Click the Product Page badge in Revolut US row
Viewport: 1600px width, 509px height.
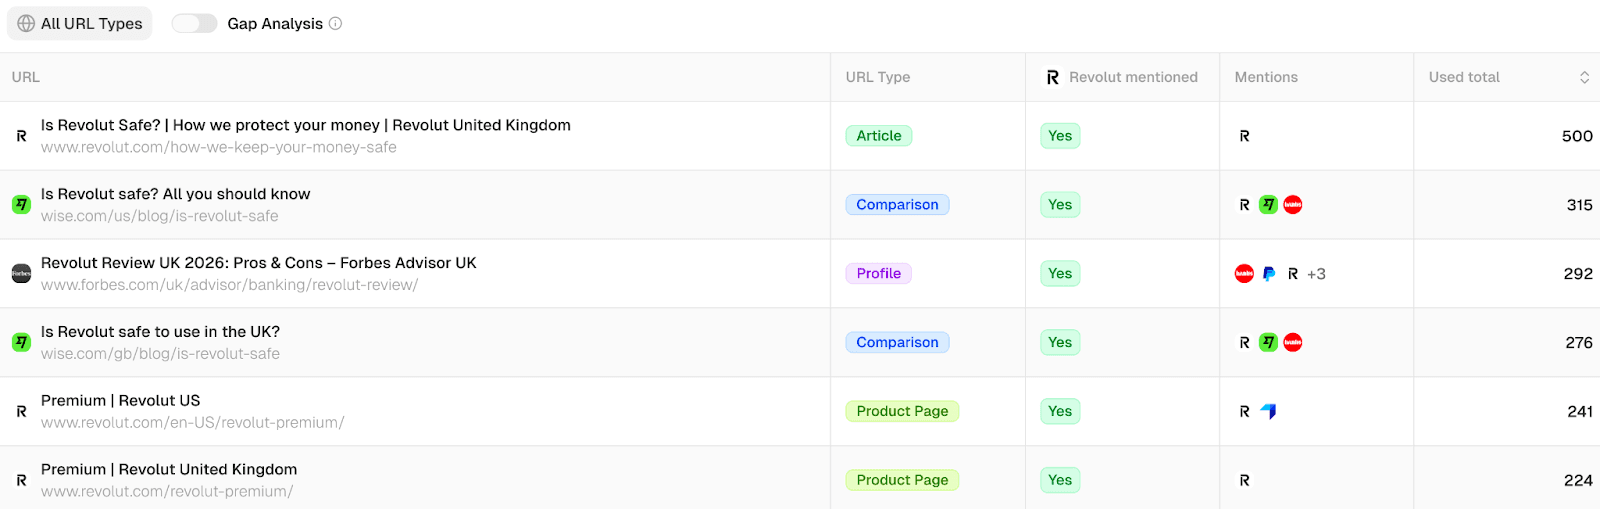pos(902,412)
